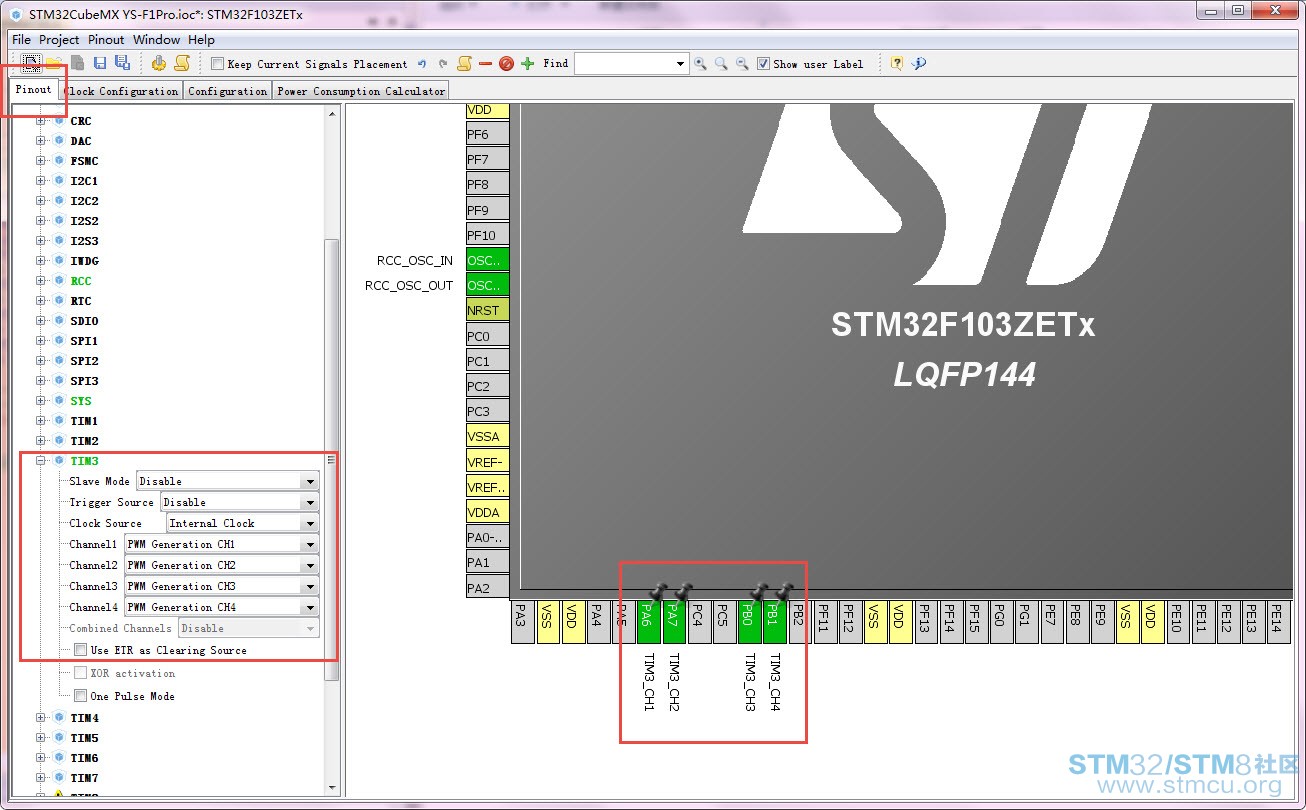
Task: Click the Zoom In magnifier icon
Action: (700, 64)
